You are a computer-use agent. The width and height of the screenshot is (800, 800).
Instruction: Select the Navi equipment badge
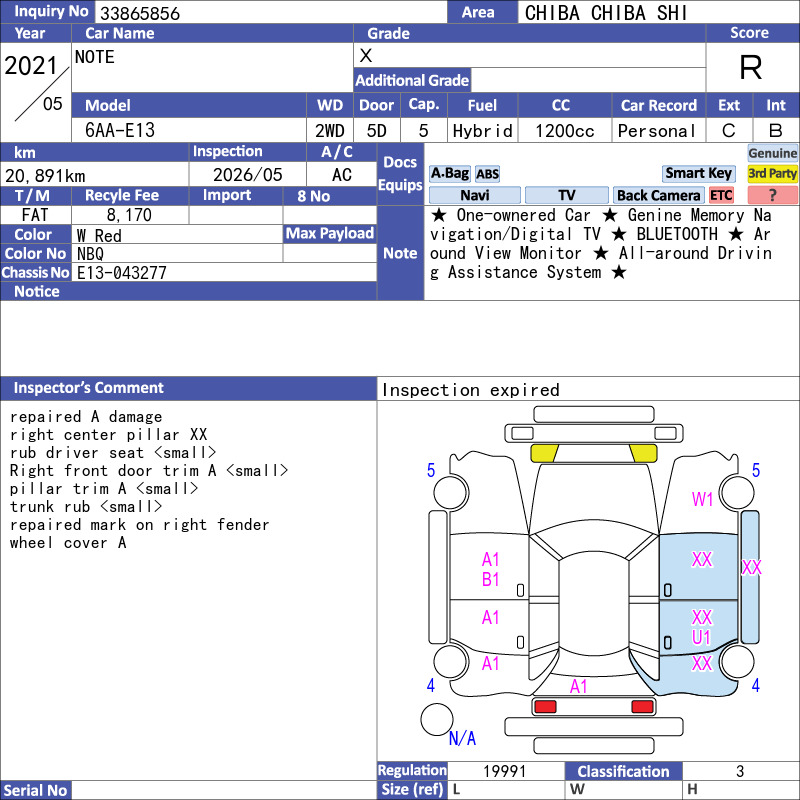(474, 195)
